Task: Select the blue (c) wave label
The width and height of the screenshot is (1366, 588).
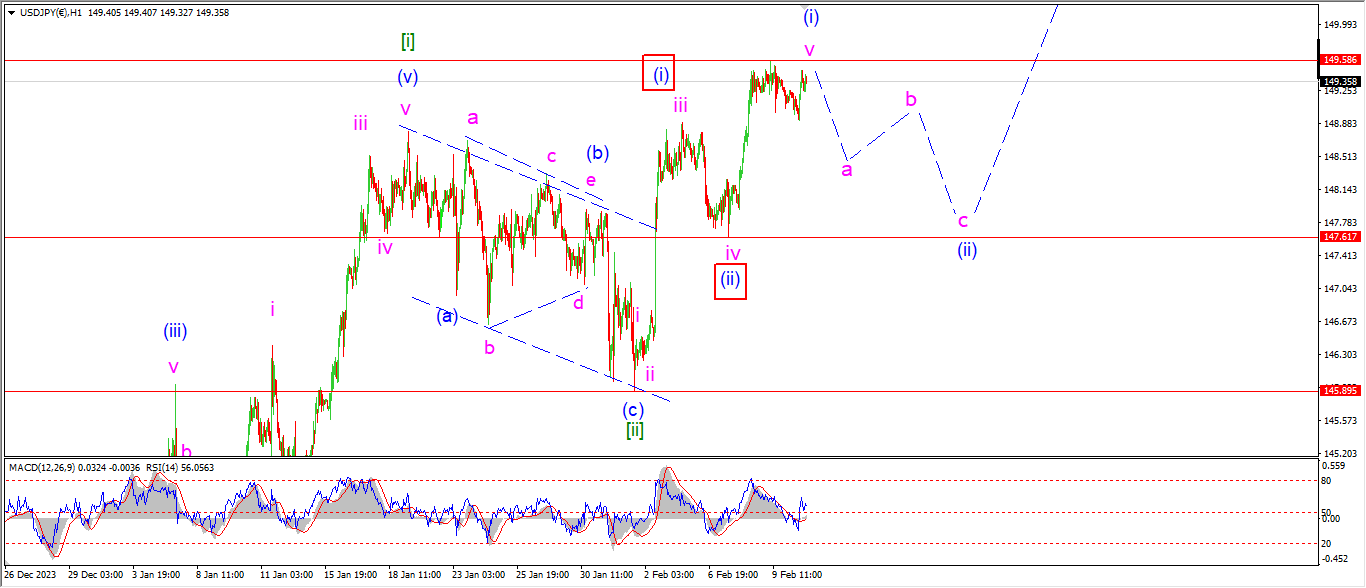Action: (632, 409)
